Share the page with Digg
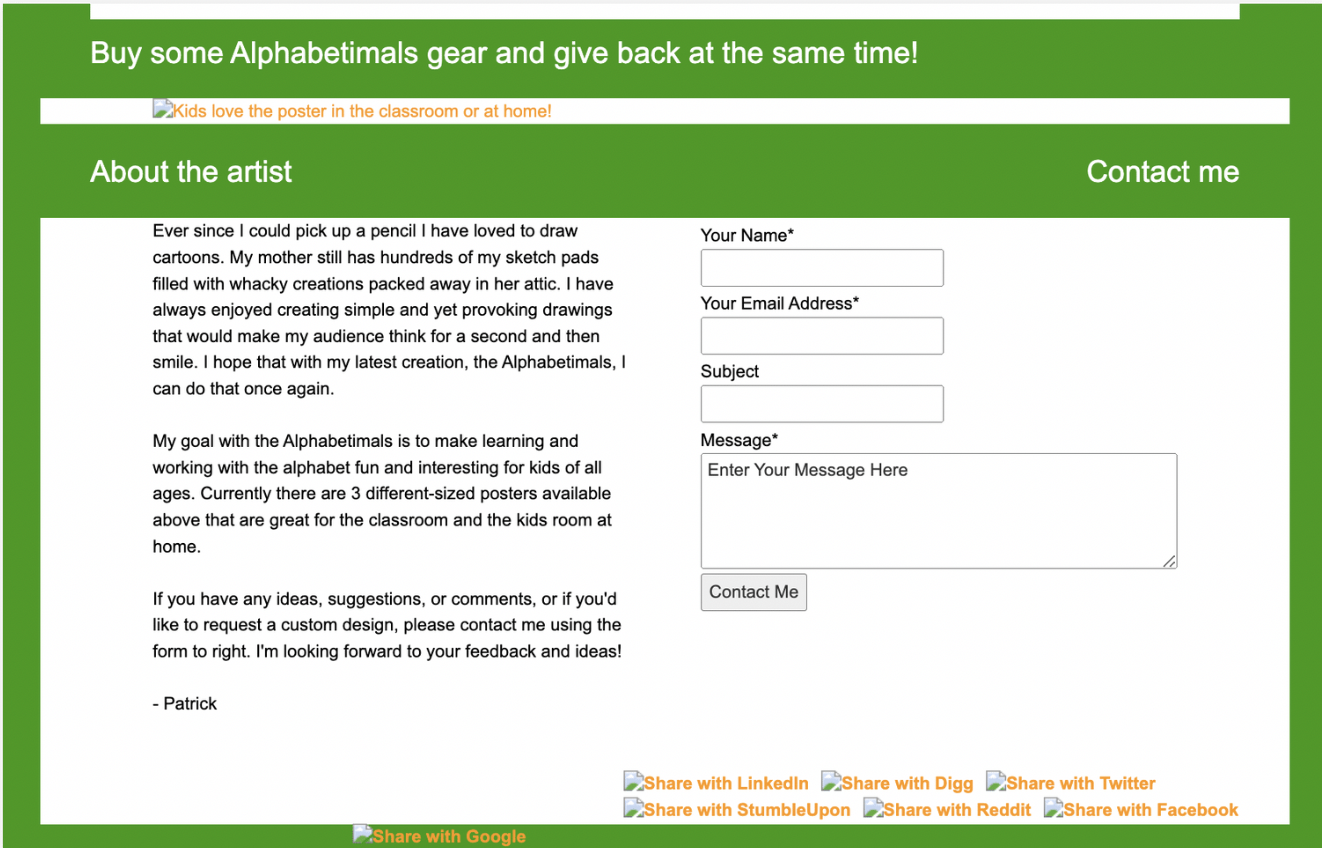The image size is (1322, 848). [x=897, y=783]
